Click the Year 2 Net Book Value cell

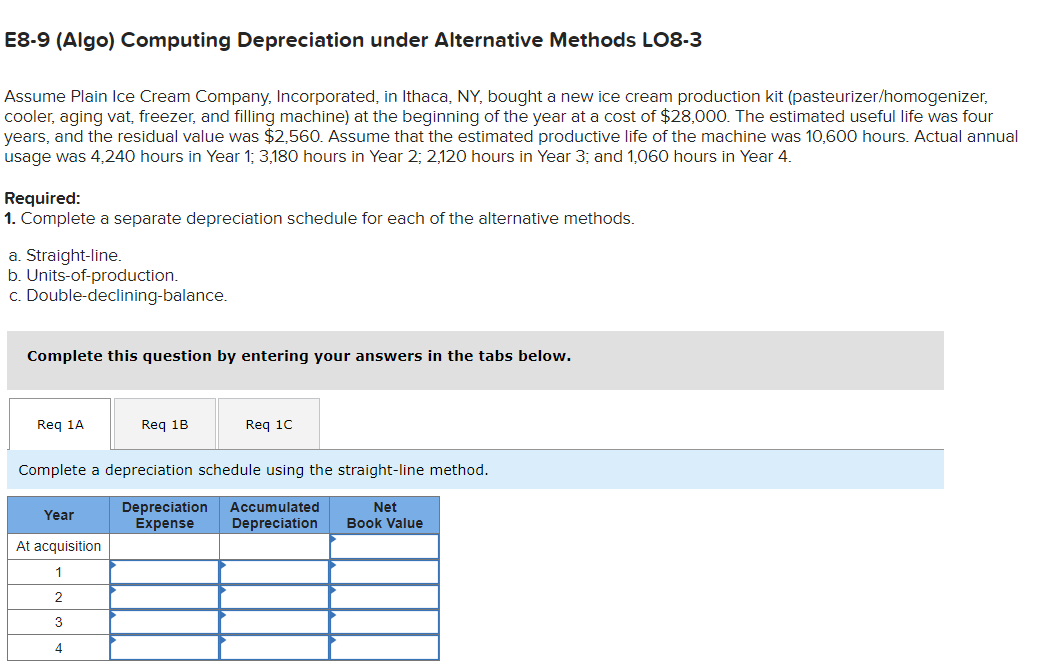(385, 596)
